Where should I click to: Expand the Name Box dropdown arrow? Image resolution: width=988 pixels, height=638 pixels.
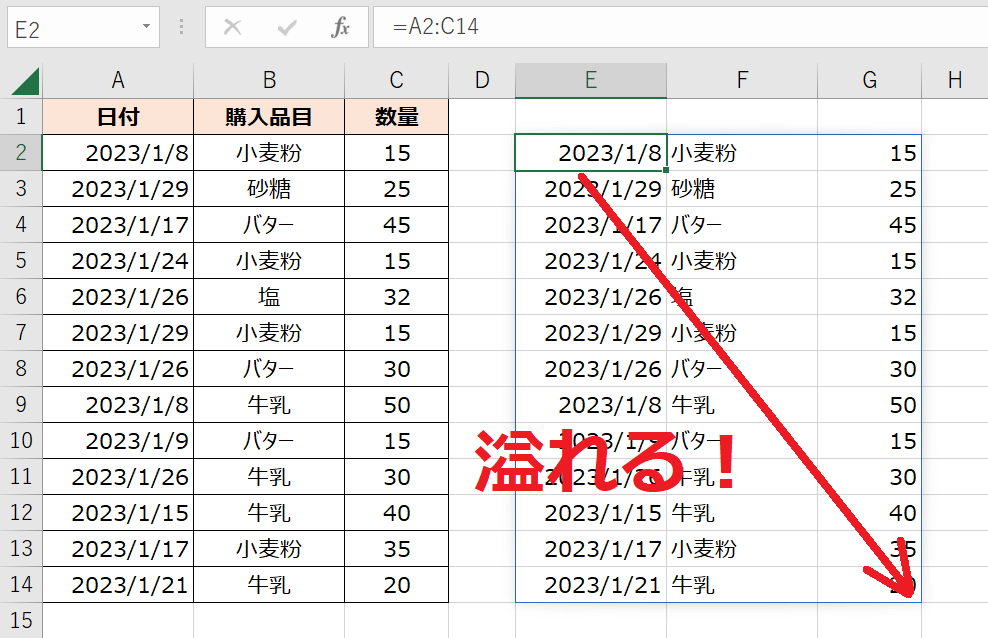click(147, 27)
